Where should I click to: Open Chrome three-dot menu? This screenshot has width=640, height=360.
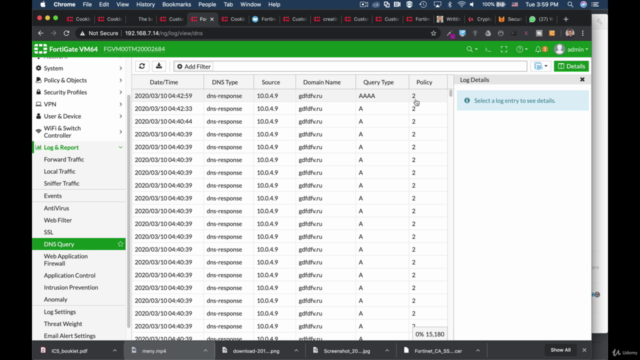coord(583,33)
